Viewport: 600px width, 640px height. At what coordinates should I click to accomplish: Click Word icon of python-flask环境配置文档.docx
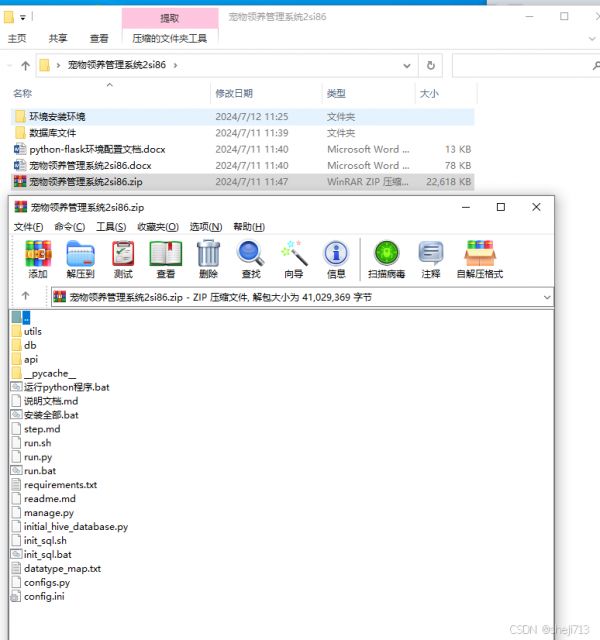click(20, 149)
